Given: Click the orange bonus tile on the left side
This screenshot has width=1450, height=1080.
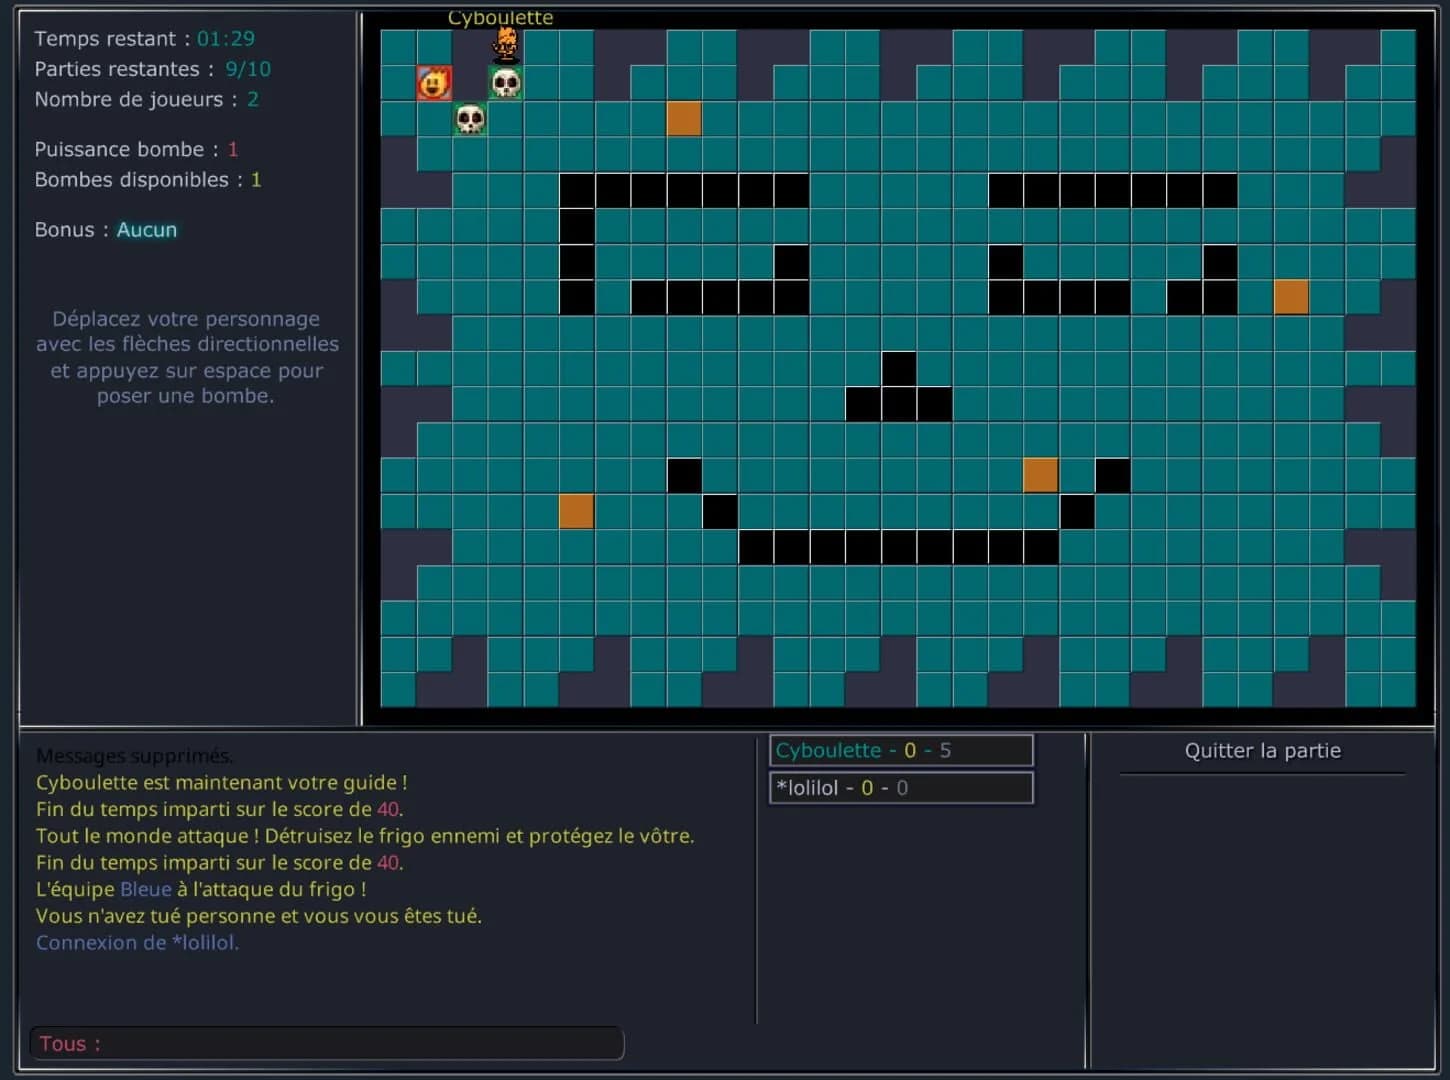Looking at the screenshot, I should pyautogui.click(x=576, y=511).
